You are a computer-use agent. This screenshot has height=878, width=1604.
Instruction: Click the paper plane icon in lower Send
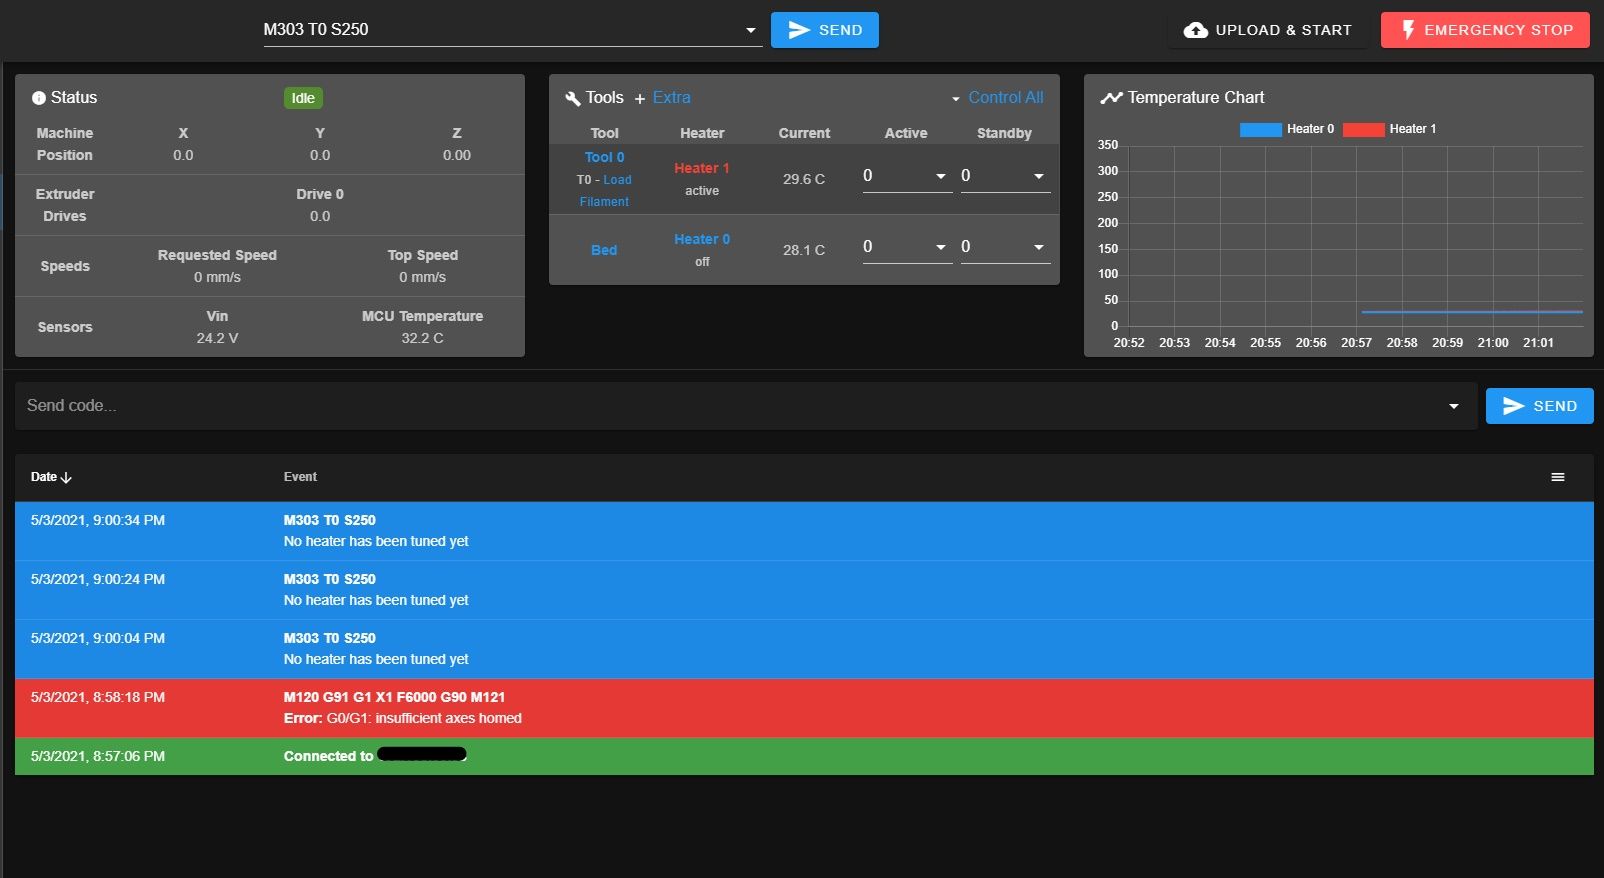(1513, 406)
